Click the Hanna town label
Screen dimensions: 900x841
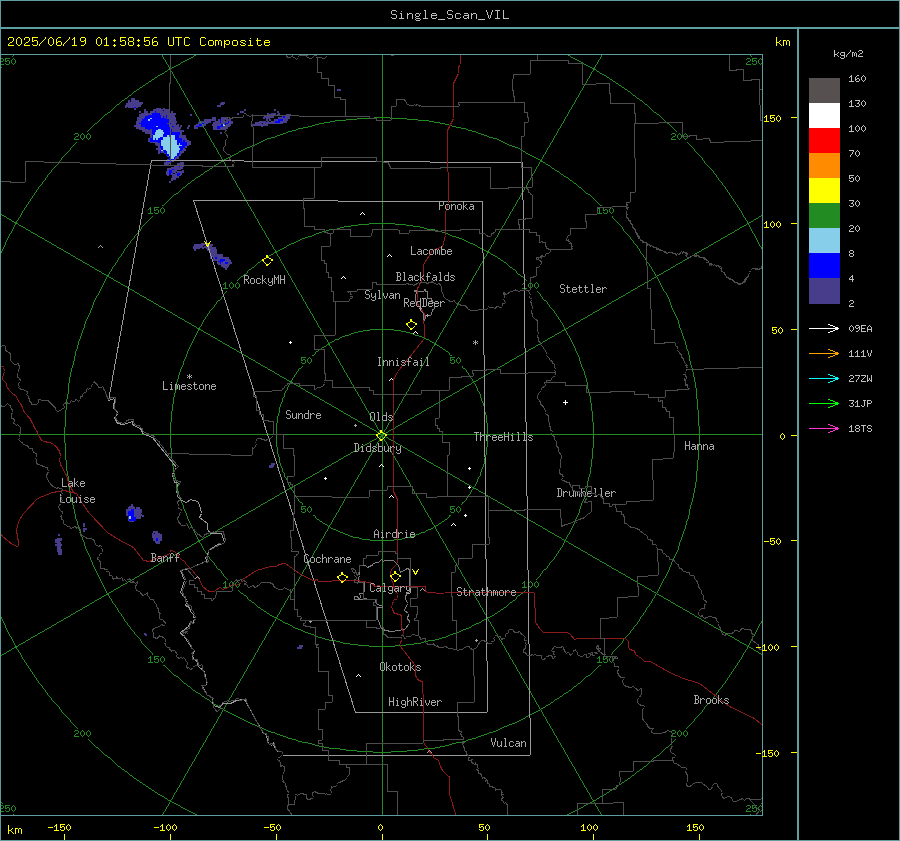tap(699, 446)
